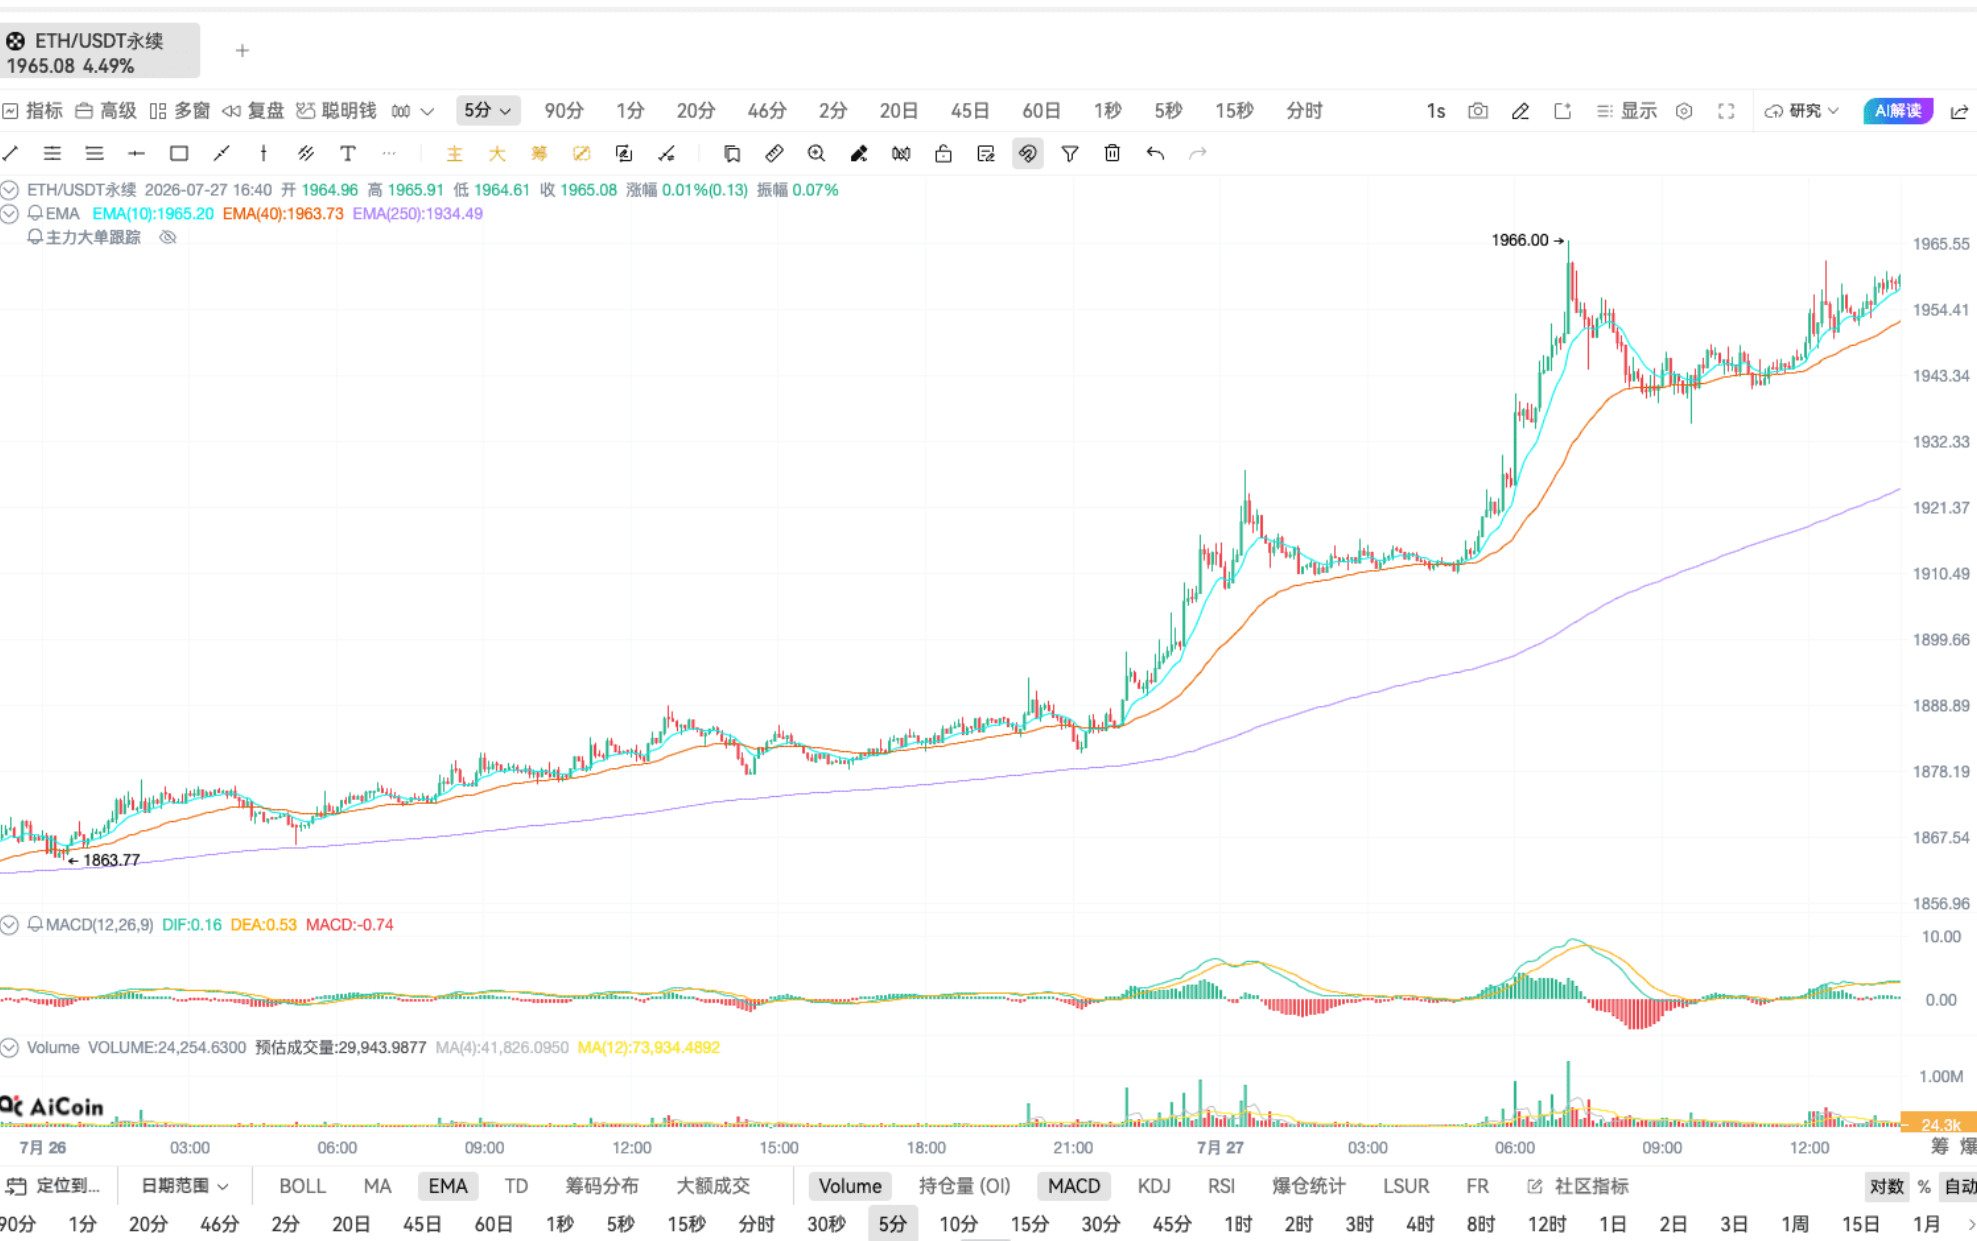Click the AI解读 button
Viewport: 1977px width, 1241px height.
click(x=1898, y=111)
